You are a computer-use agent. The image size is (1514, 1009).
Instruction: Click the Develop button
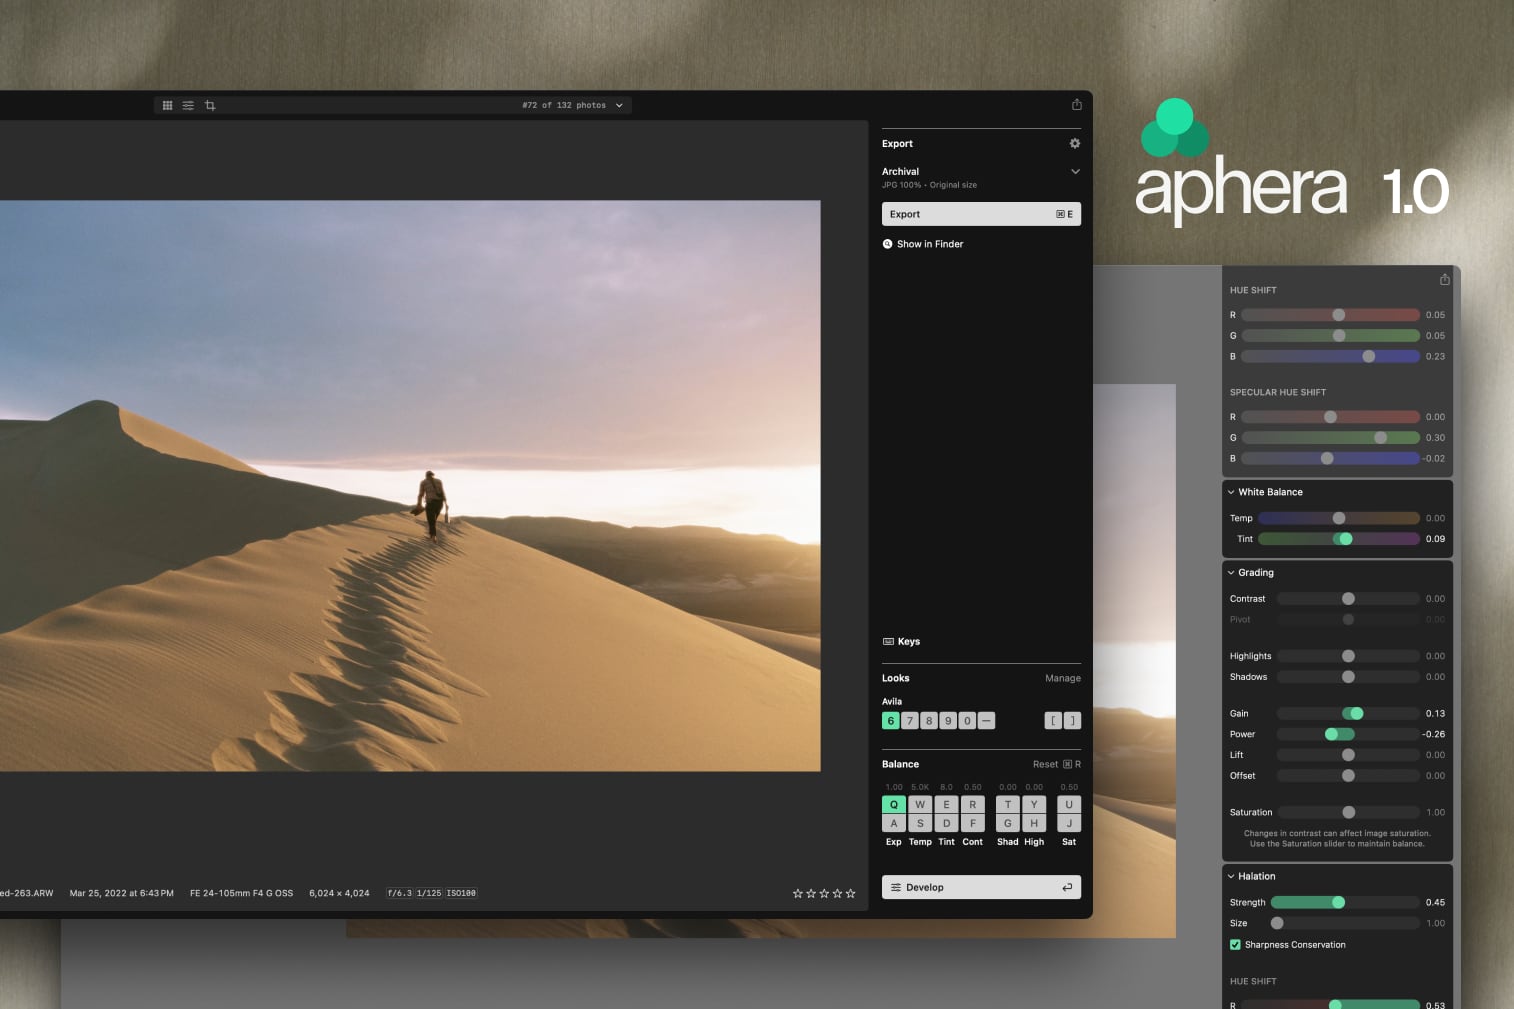(x=981, y=887)
